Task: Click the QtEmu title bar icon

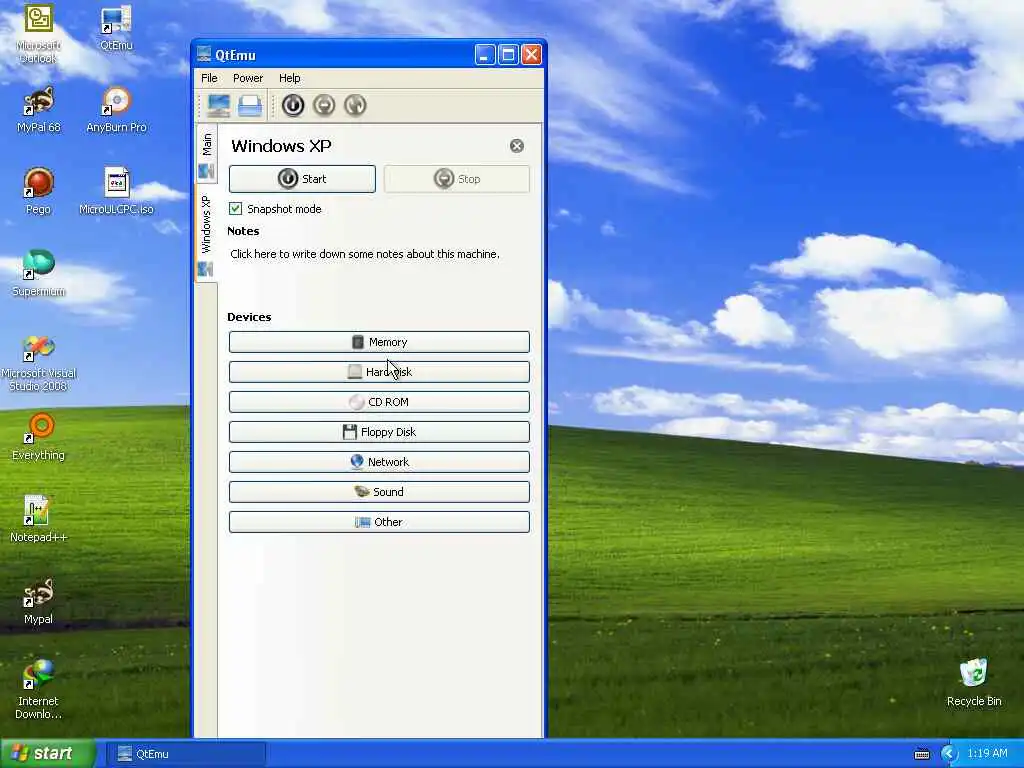Action: (204, 54)
